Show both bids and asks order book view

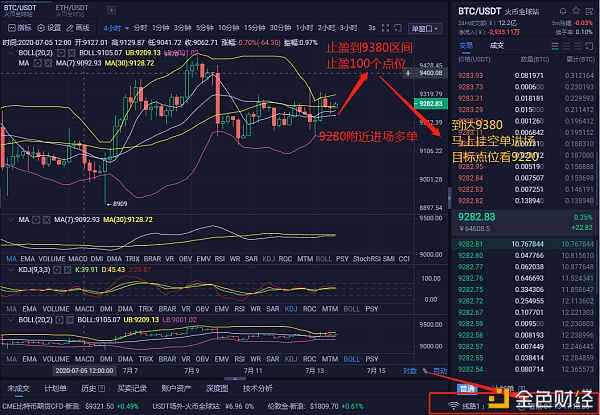[x=555, y=47]
